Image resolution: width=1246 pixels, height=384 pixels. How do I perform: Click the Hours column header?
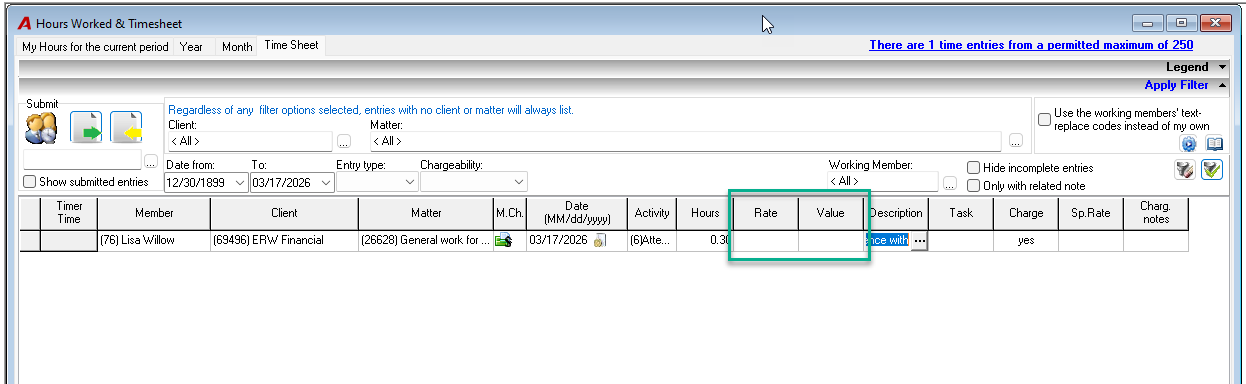705,213
